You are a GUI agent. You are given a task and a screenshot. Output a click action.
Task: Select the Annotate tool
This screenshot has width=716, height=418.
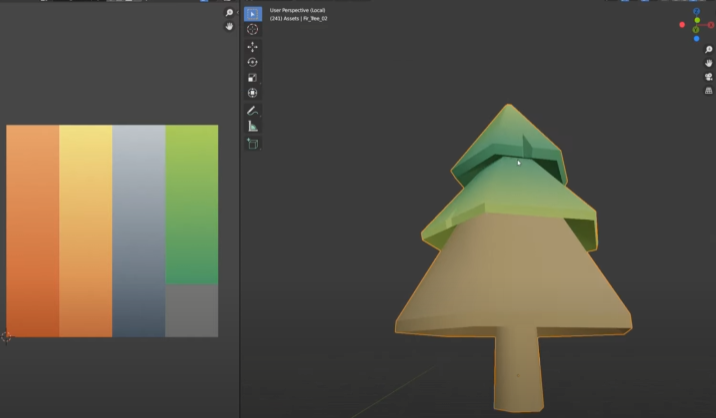point(252,110)
